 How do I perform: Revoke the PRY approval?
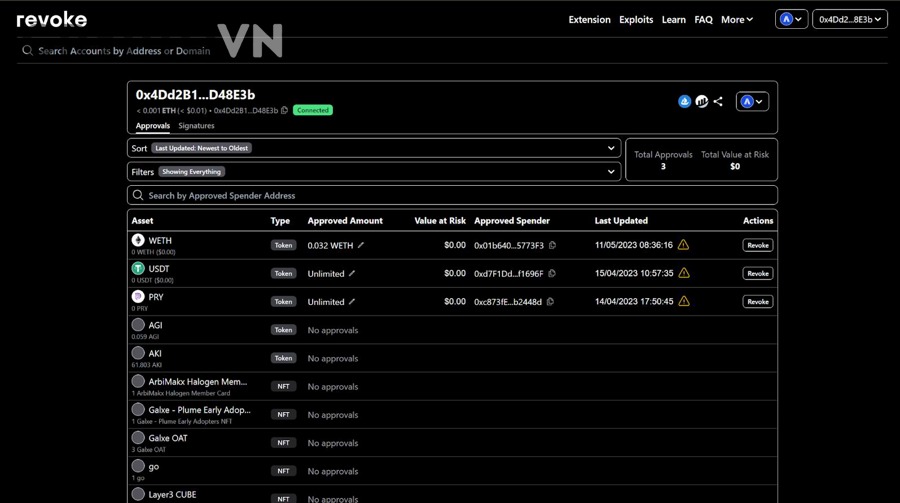[x=758, y=301]
